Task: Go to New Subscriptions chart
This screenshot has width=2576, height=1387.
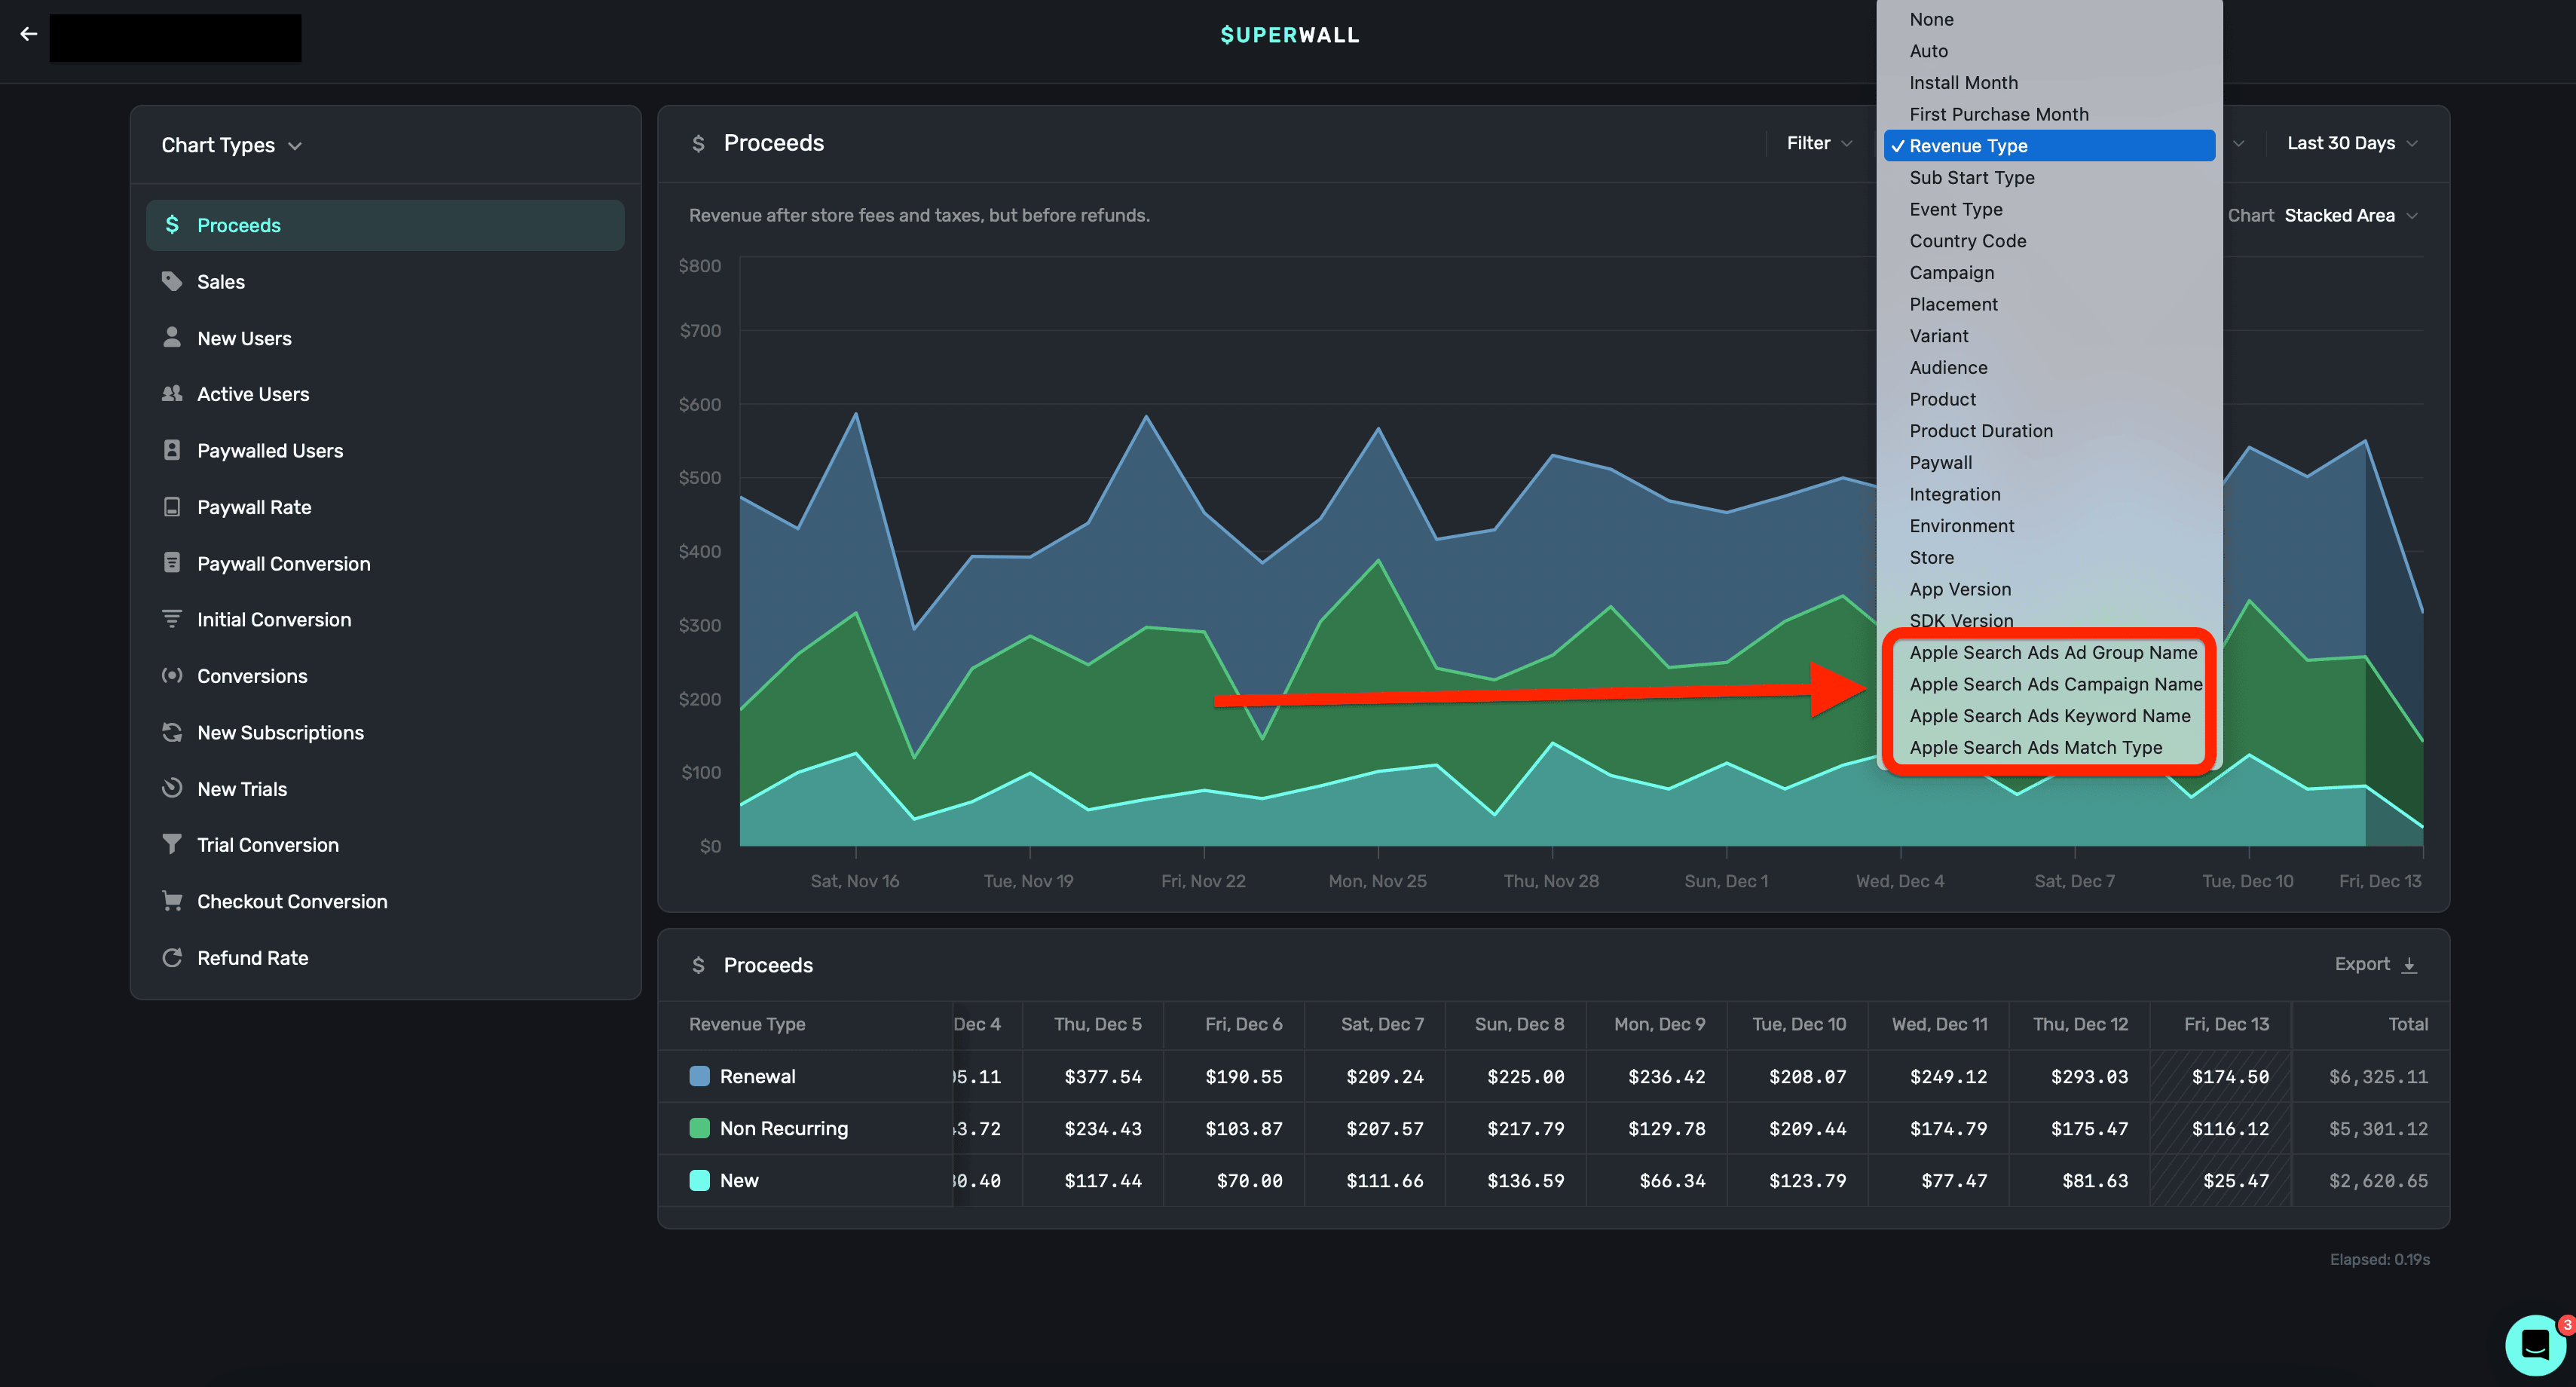Action: coord(280,732)
